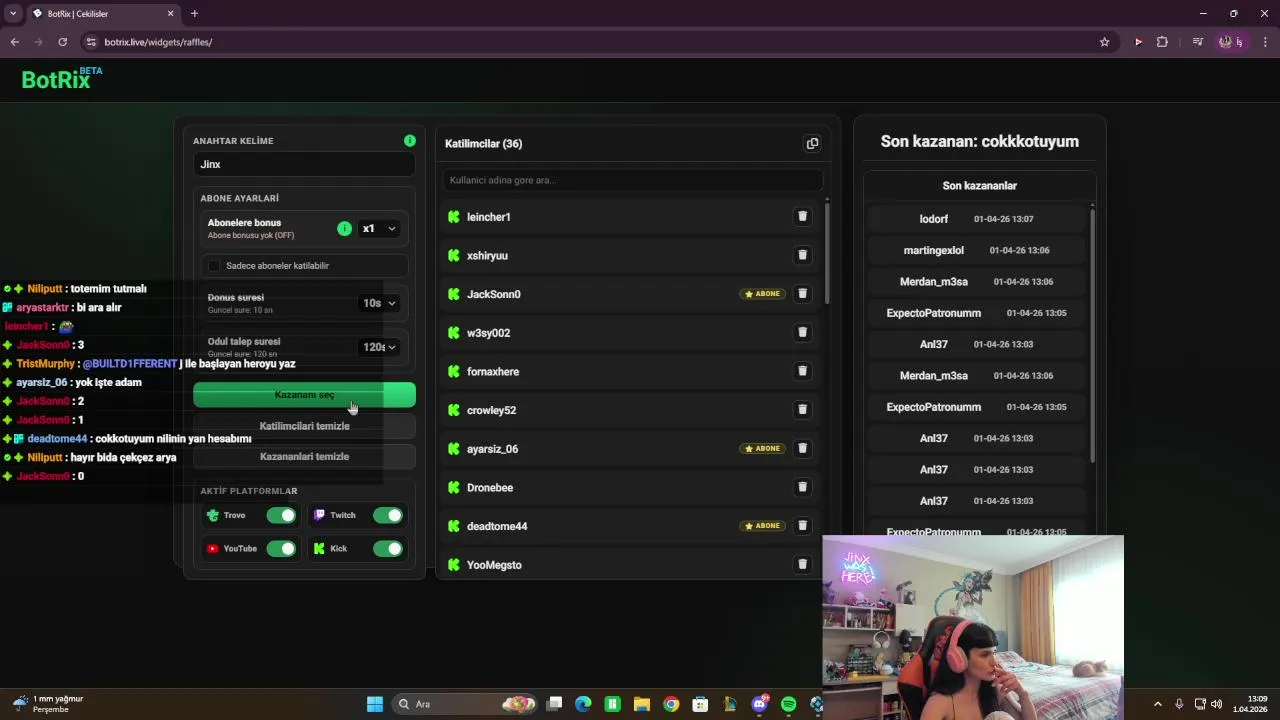Screen dimensions: 1280x720
Task: Remove xshiryuu using its trash icon
Action: click(802, 255)
